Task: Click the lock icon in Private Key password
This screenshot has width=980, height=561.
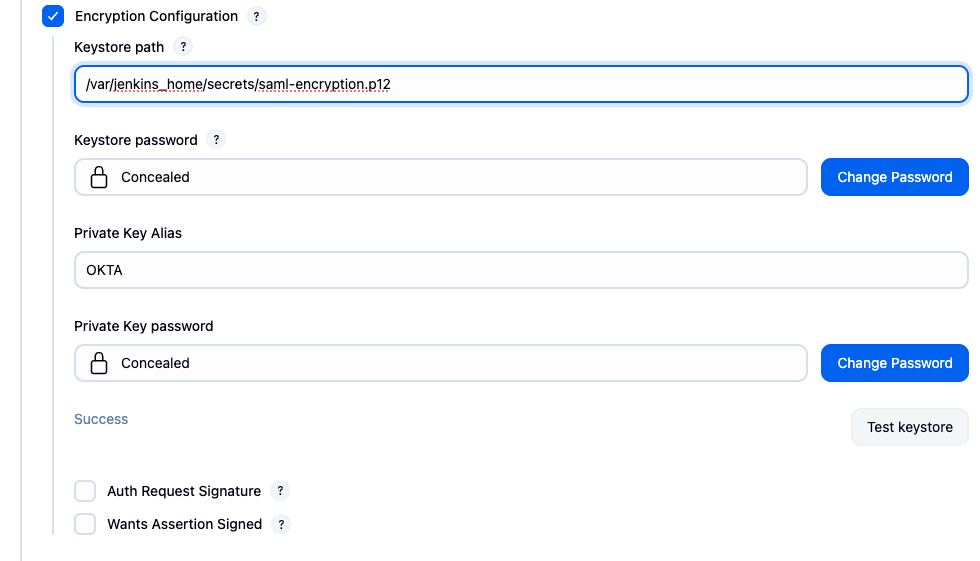Action: click(99, 363)
